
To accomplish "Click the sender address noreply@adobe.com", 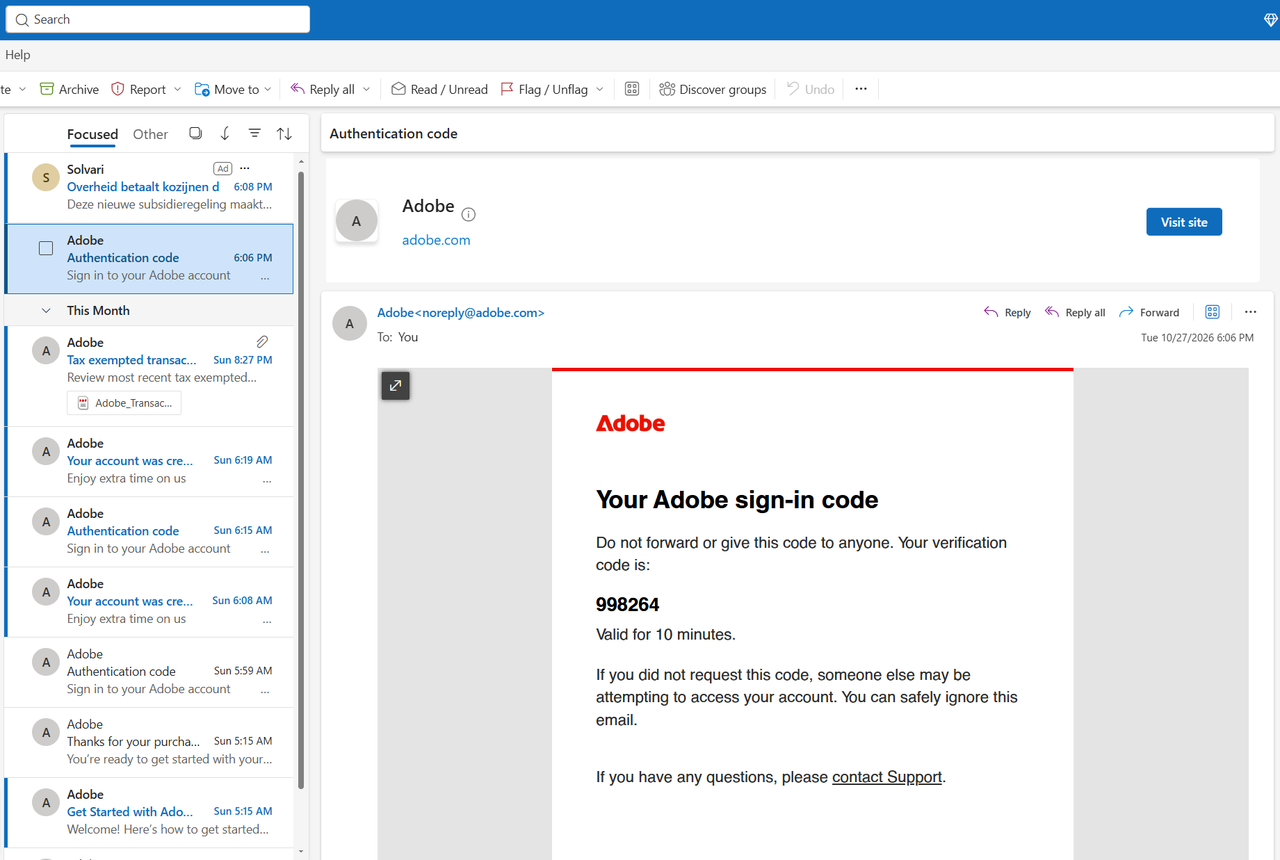I will coord(461,312).
